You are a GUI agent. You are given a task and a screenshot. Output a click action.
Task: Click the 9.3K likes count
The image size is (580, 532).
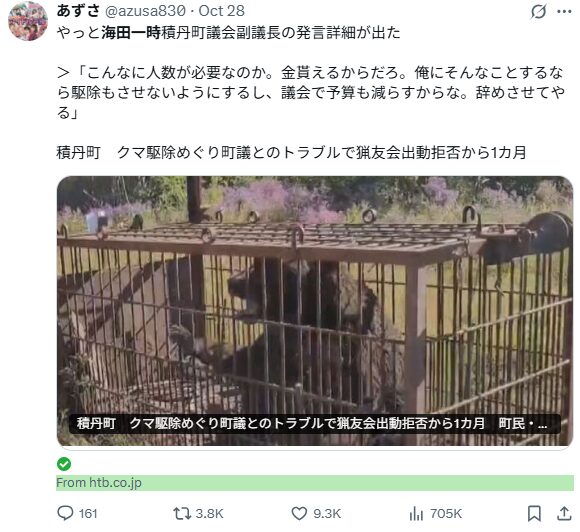tap(327, 514)
